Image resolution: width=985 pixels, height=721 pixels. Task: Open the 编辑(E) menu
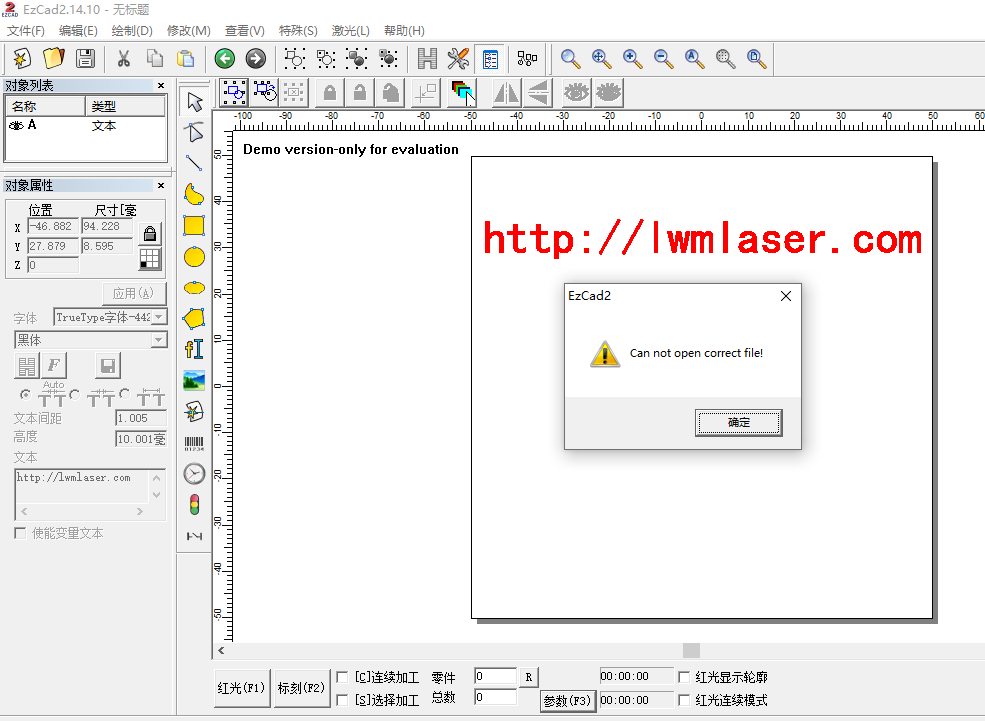tap(78, 31)
